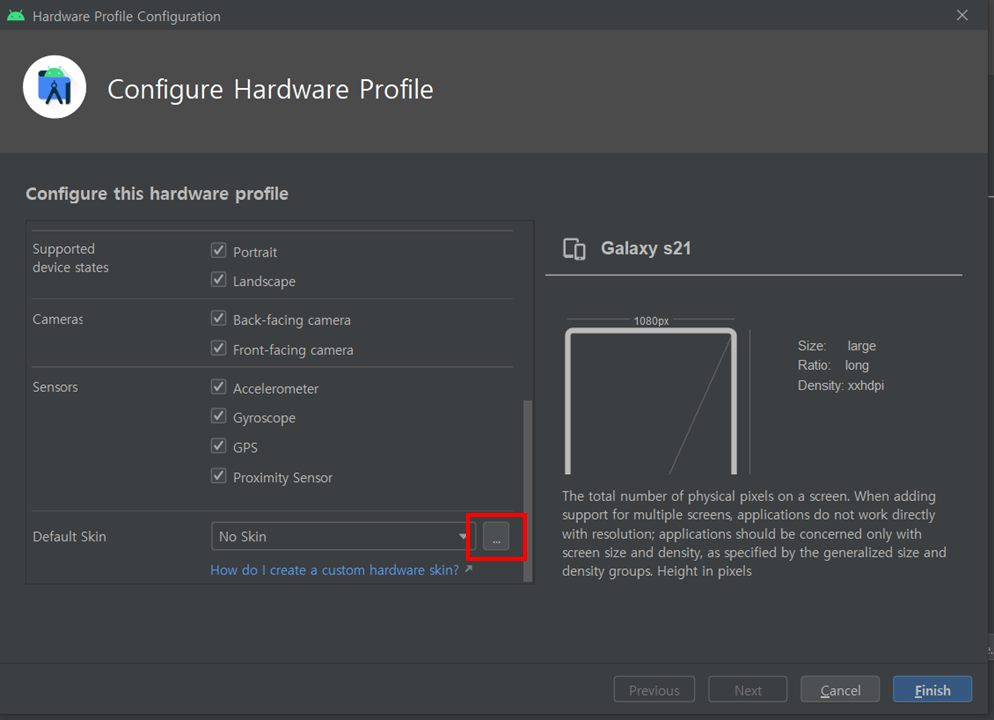Open 'How do I create a custom hardware skin?' link
Screen dimensions: 994x720
(x=334, y=570)
